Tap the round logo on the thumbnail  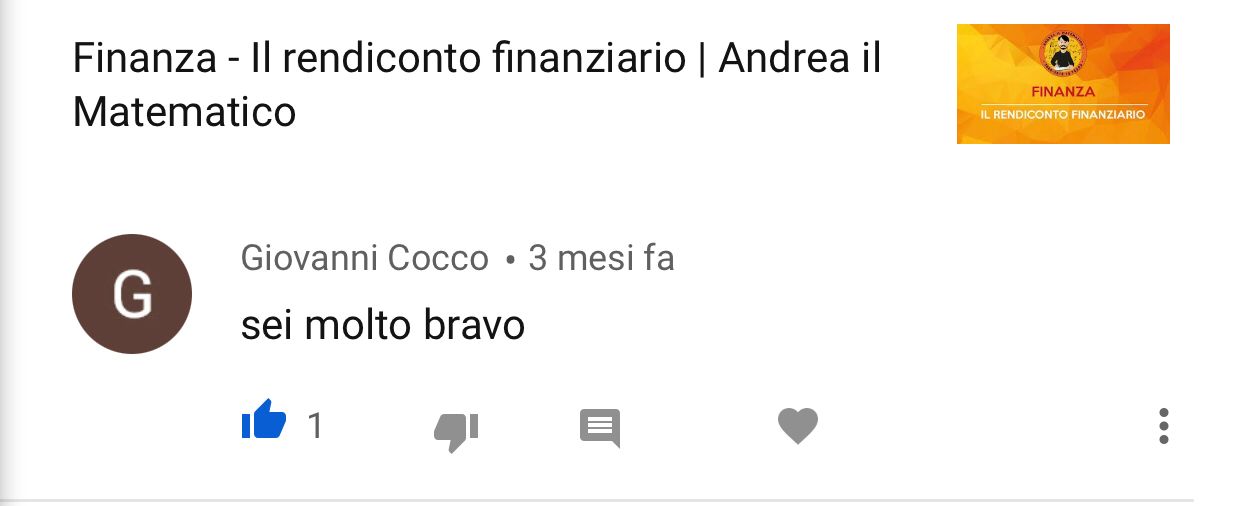1064,53
